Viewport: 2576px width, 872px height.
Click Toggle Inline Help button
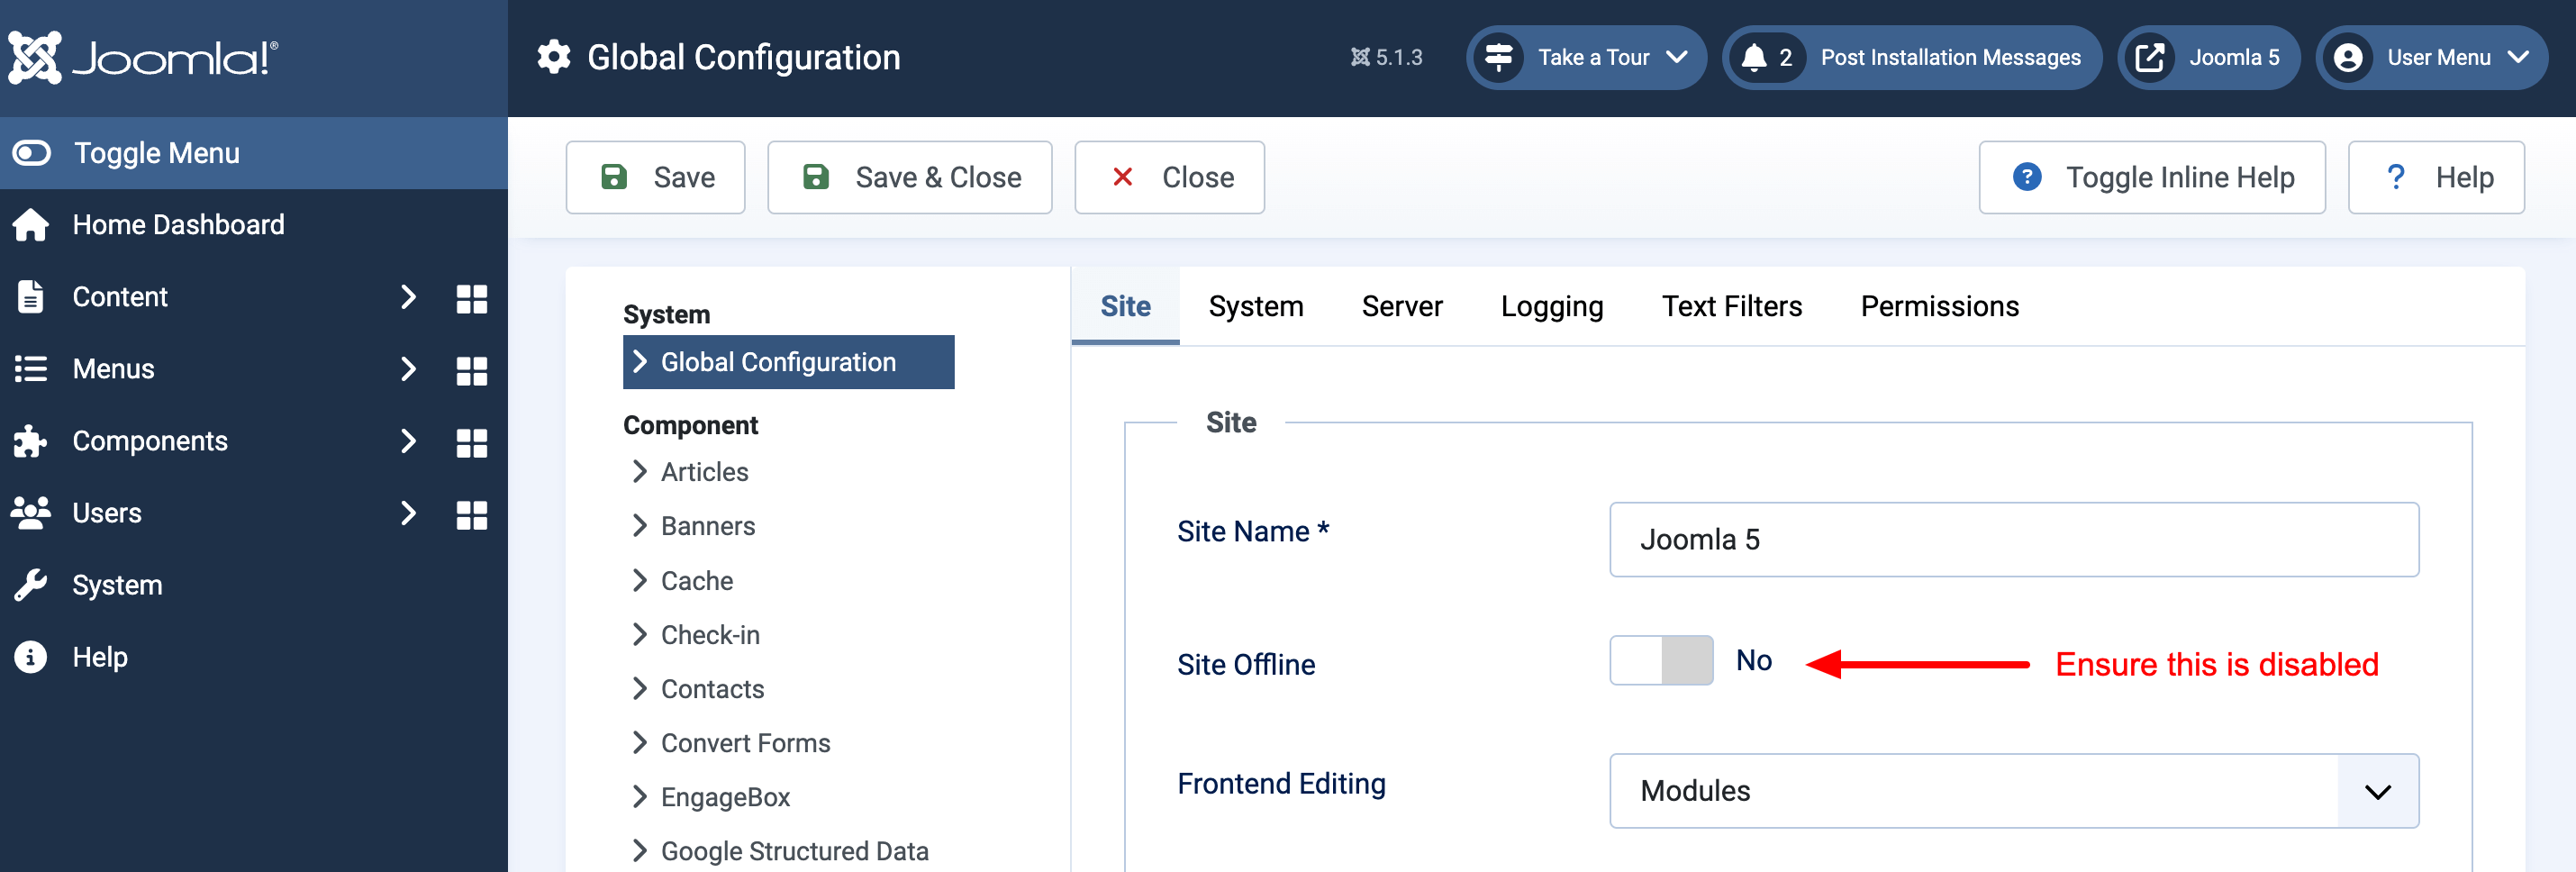coord(2152,177)
